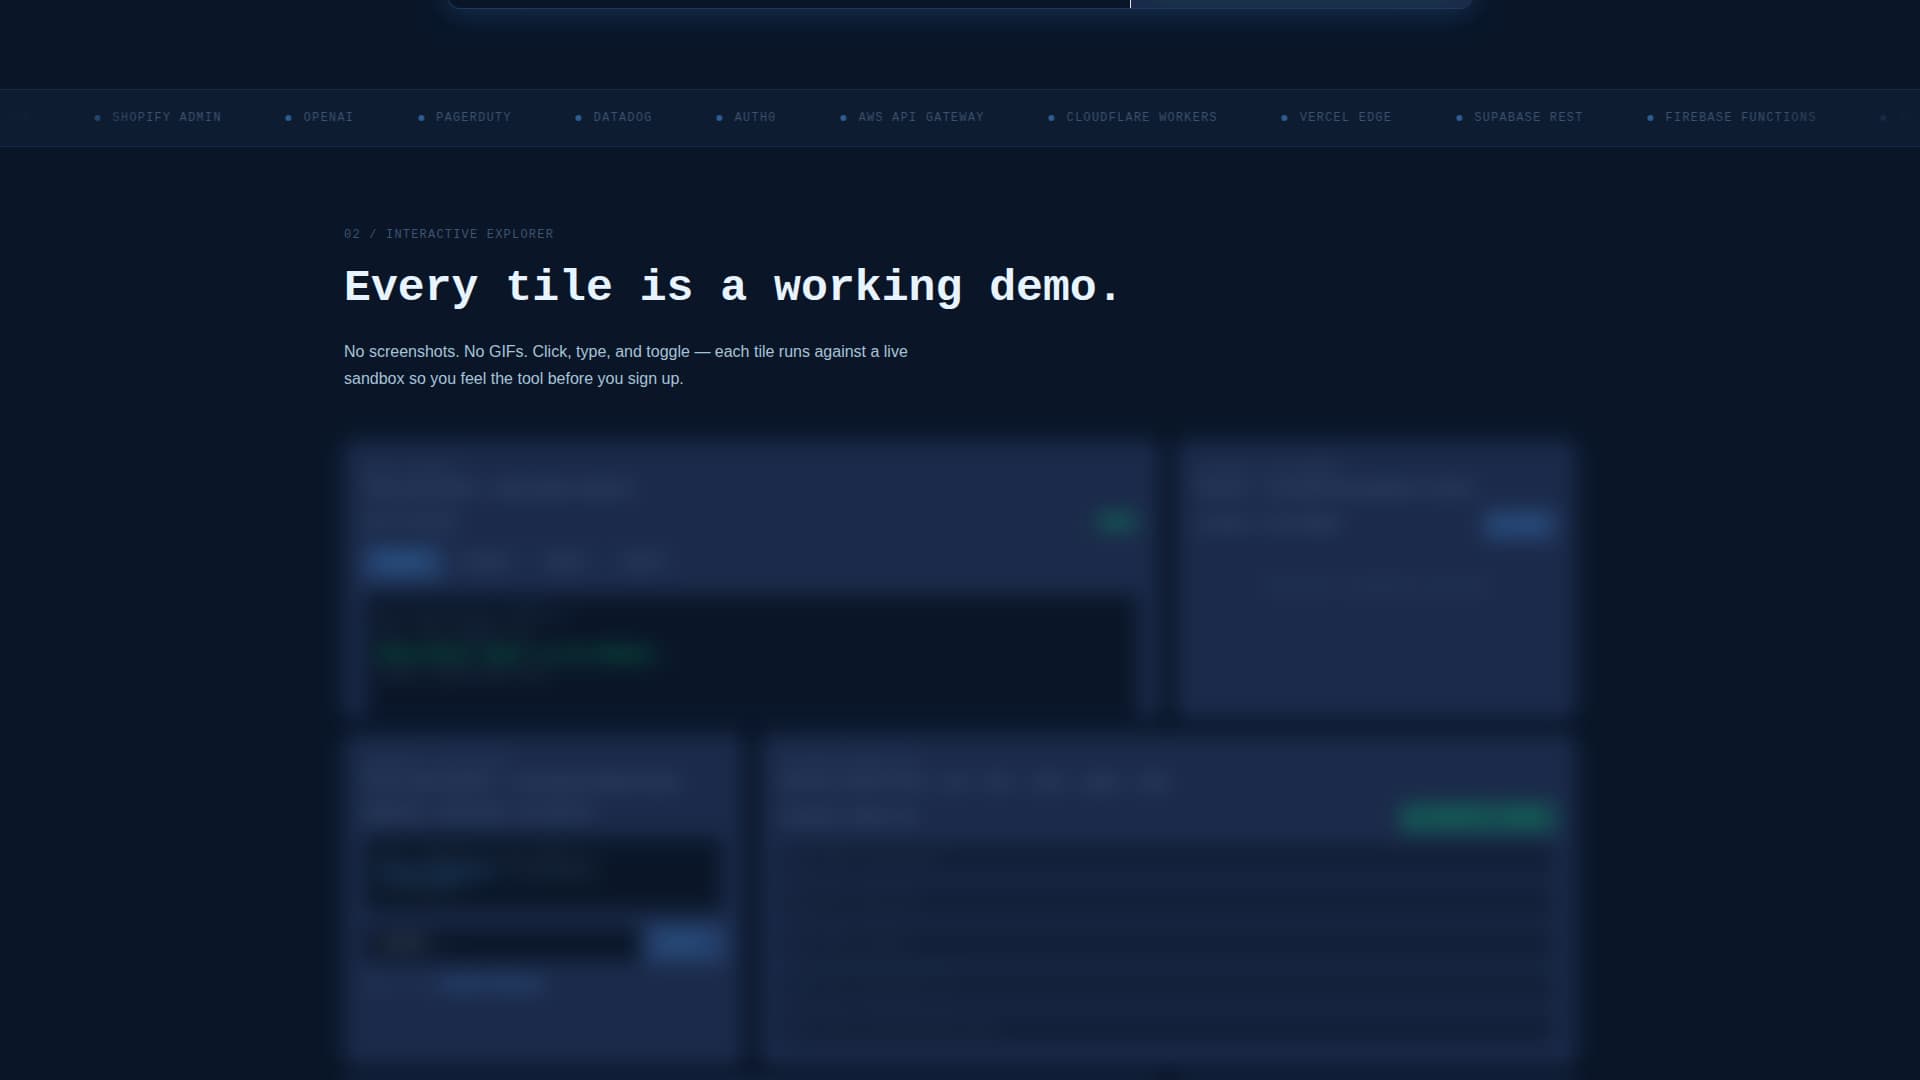The height and width of the screenshot is (1080, 1920).
Task: Select the blue highlighted tab in first tile
Action: (402, 563)
